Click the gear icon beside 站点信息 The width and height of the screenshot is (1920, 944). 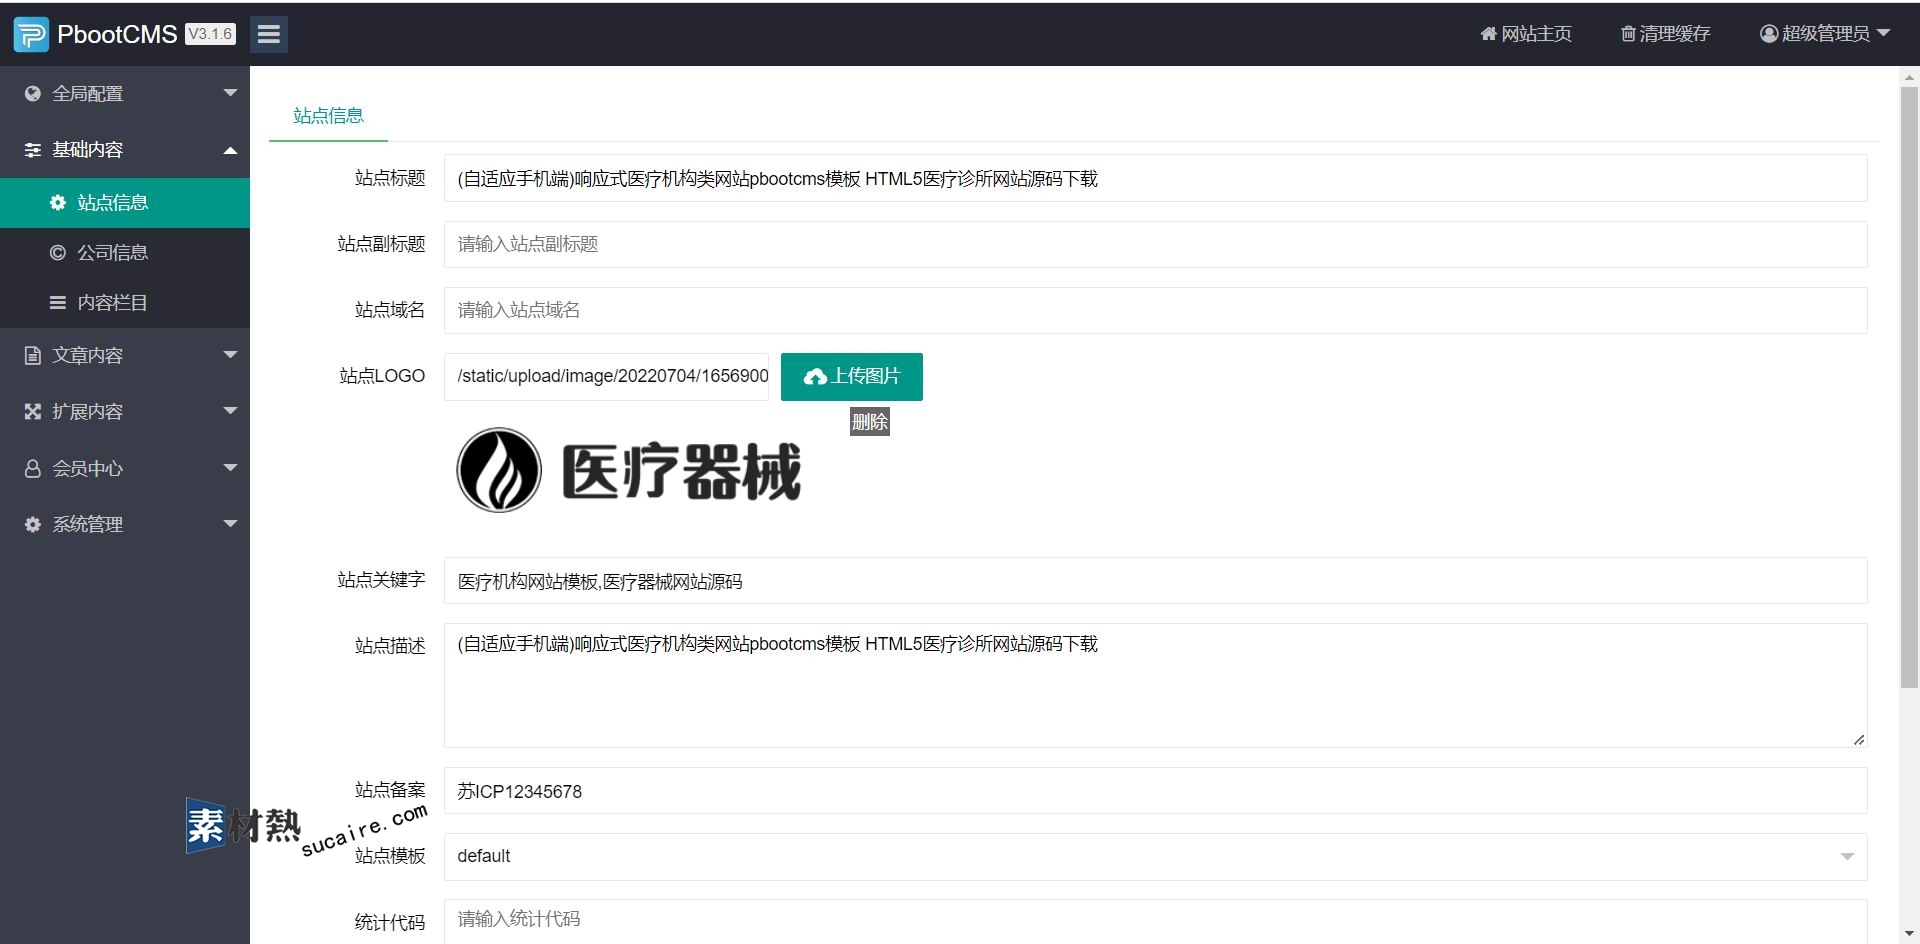pos(58,203)
